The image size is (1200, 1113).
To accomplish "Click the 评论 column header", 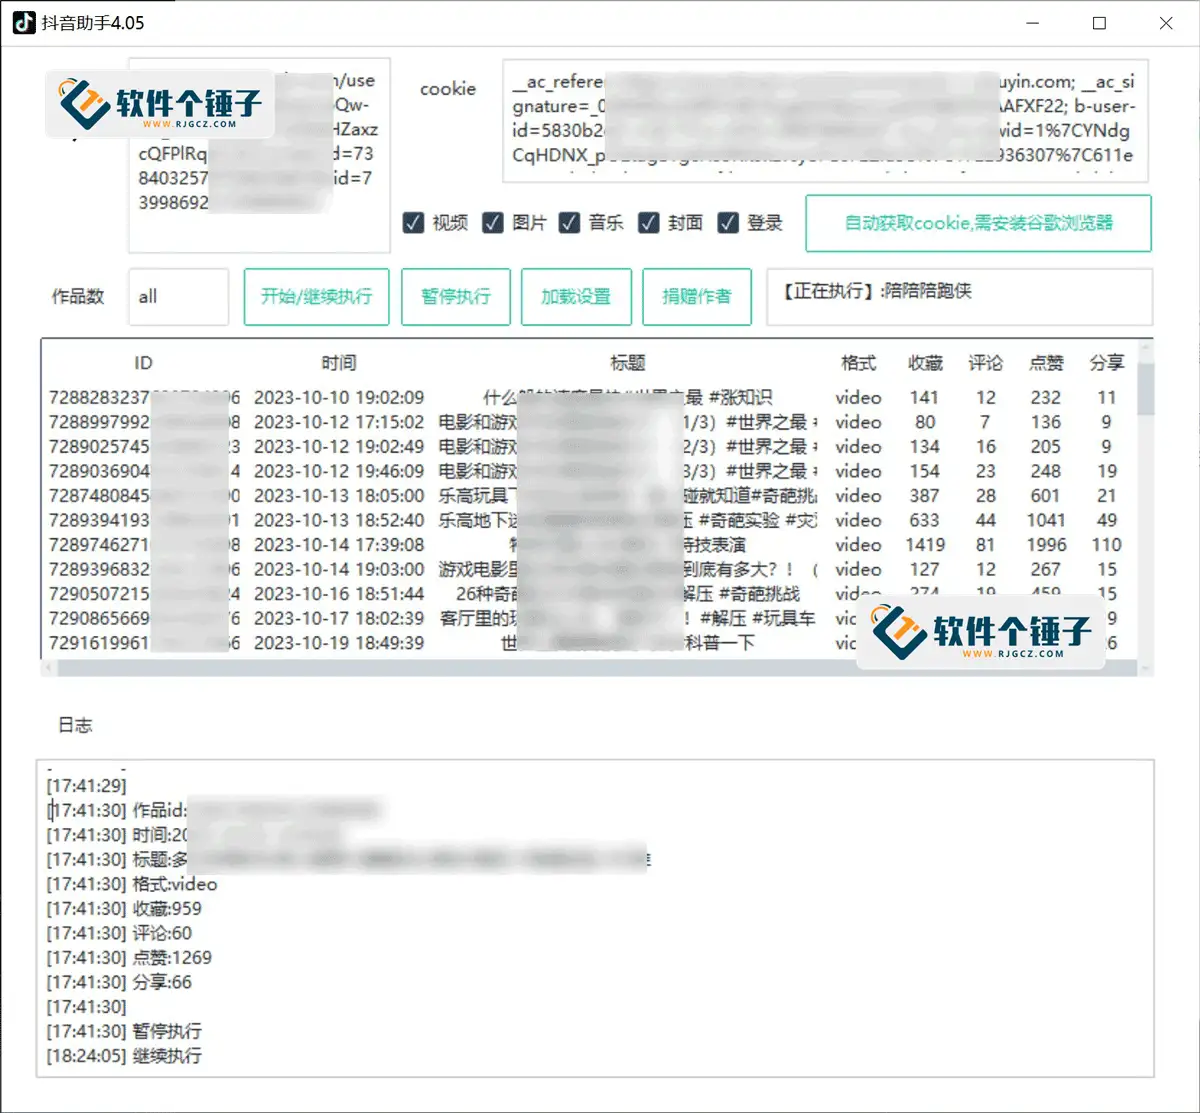I will pyautogui.click(x=986, y=363).
